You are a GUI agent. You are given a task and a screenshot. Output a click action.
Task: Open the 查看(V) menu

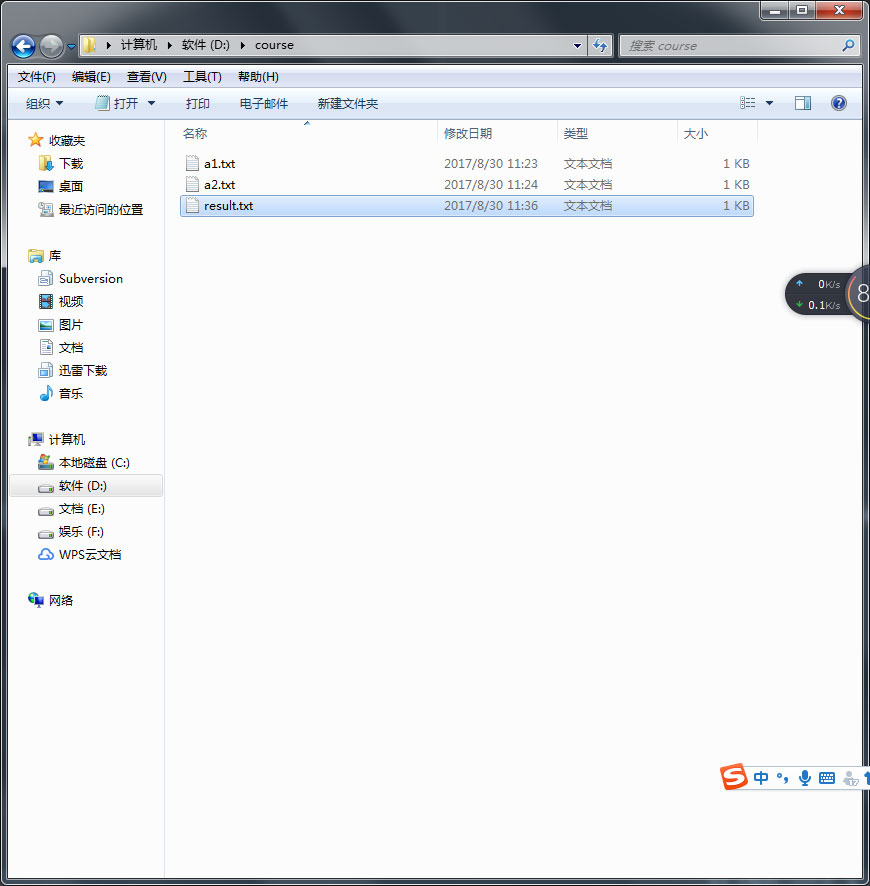[x=144, y=76]
